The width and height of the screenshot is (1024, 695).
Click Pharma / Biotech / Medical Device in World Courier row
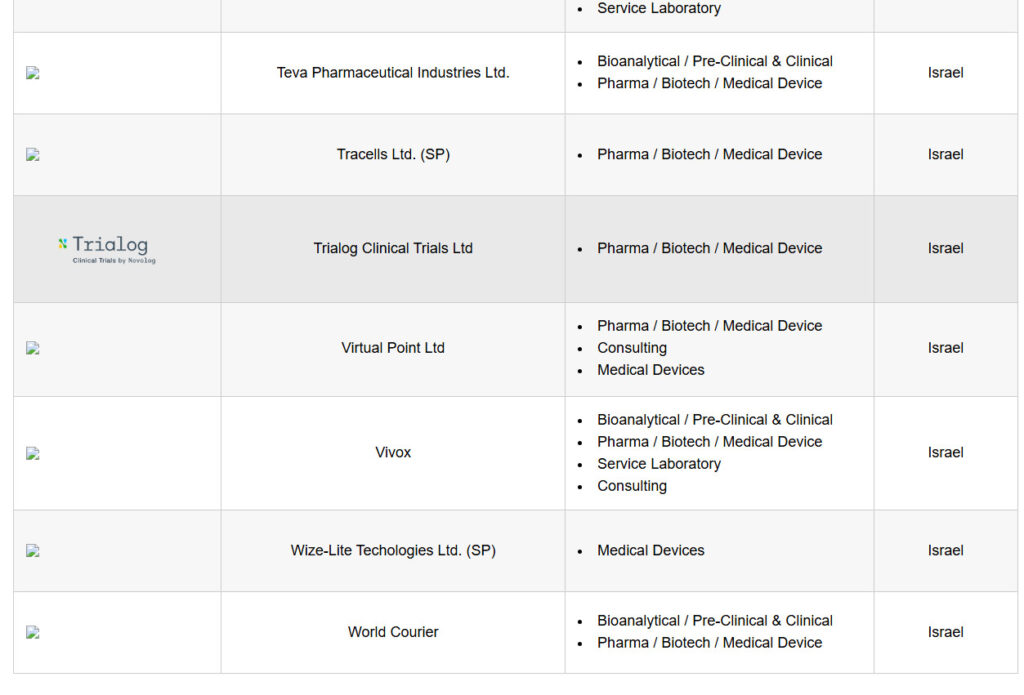pyautogui.click(x=710, y=643)
